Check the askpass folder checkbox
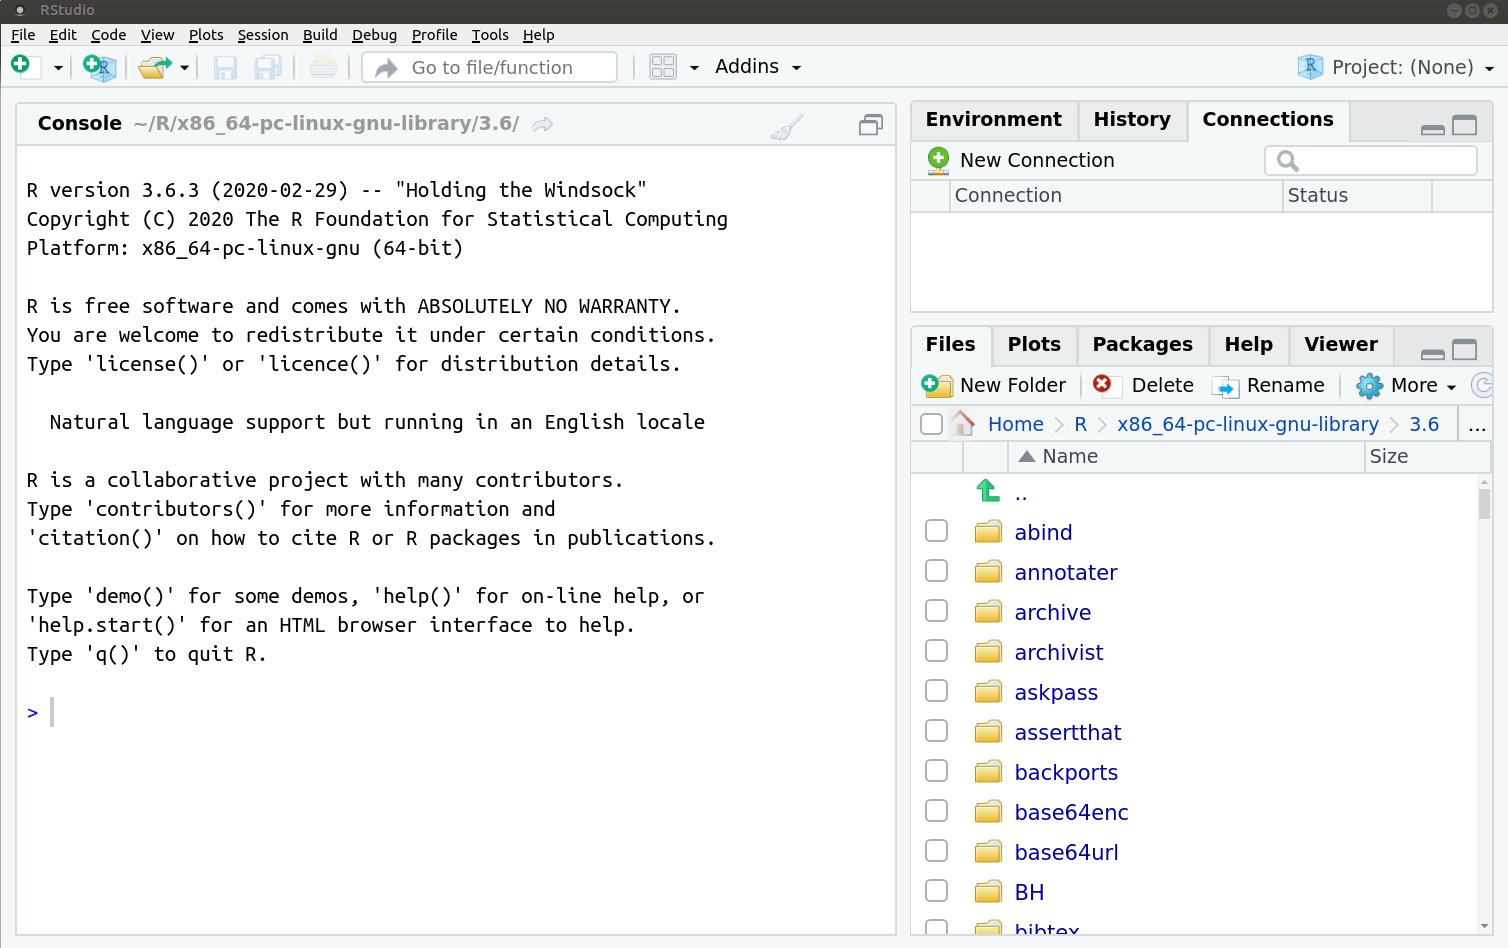Viewport: 1508px width, 948px height. tap(936, 691)
